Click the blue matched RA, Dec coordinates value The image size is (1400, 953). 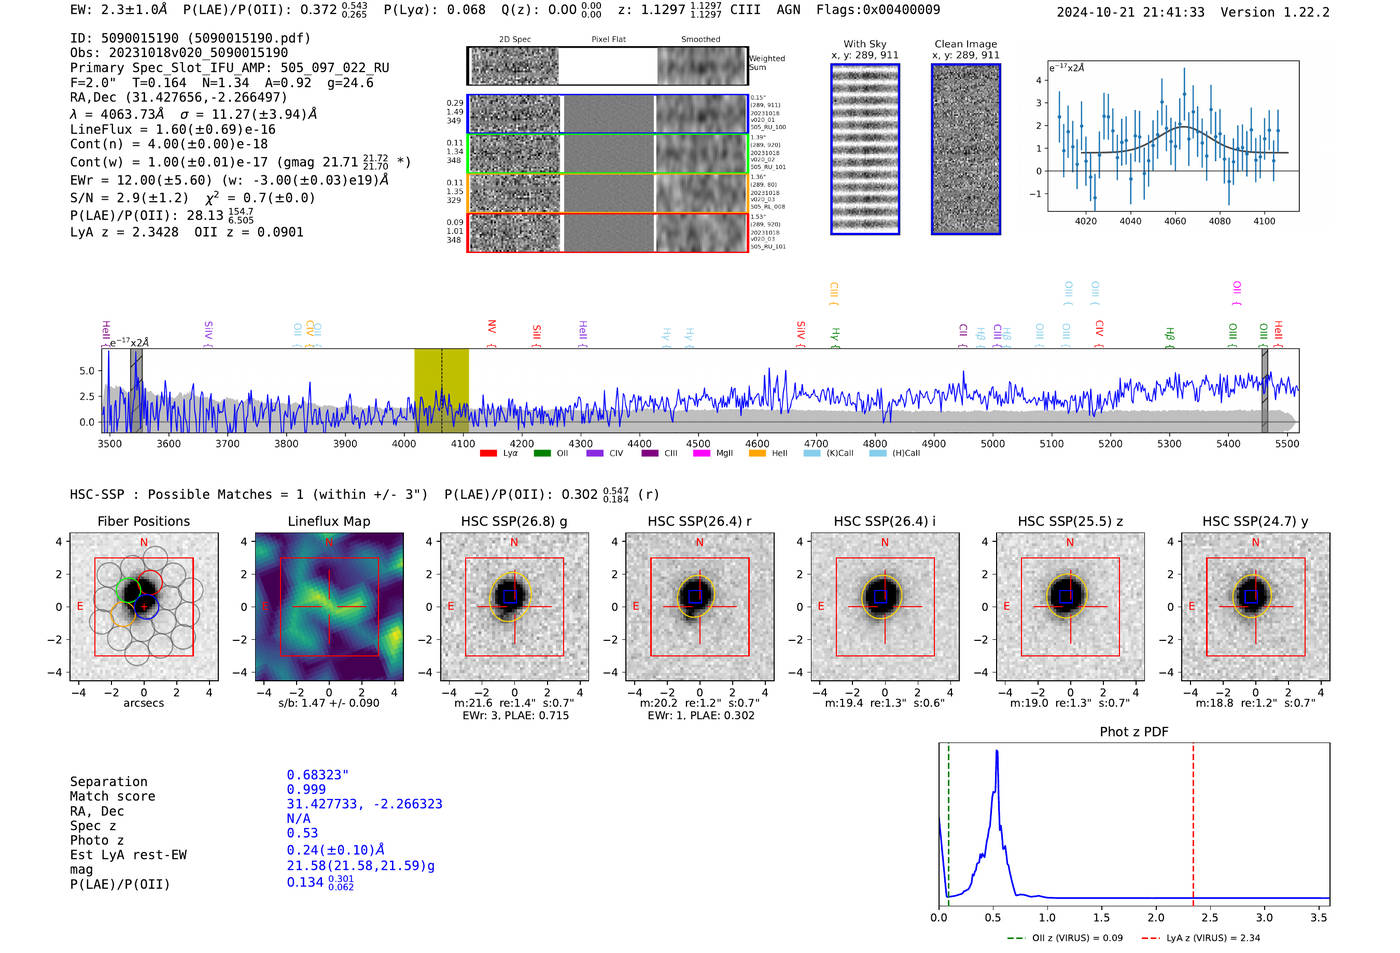click(364, 804)
